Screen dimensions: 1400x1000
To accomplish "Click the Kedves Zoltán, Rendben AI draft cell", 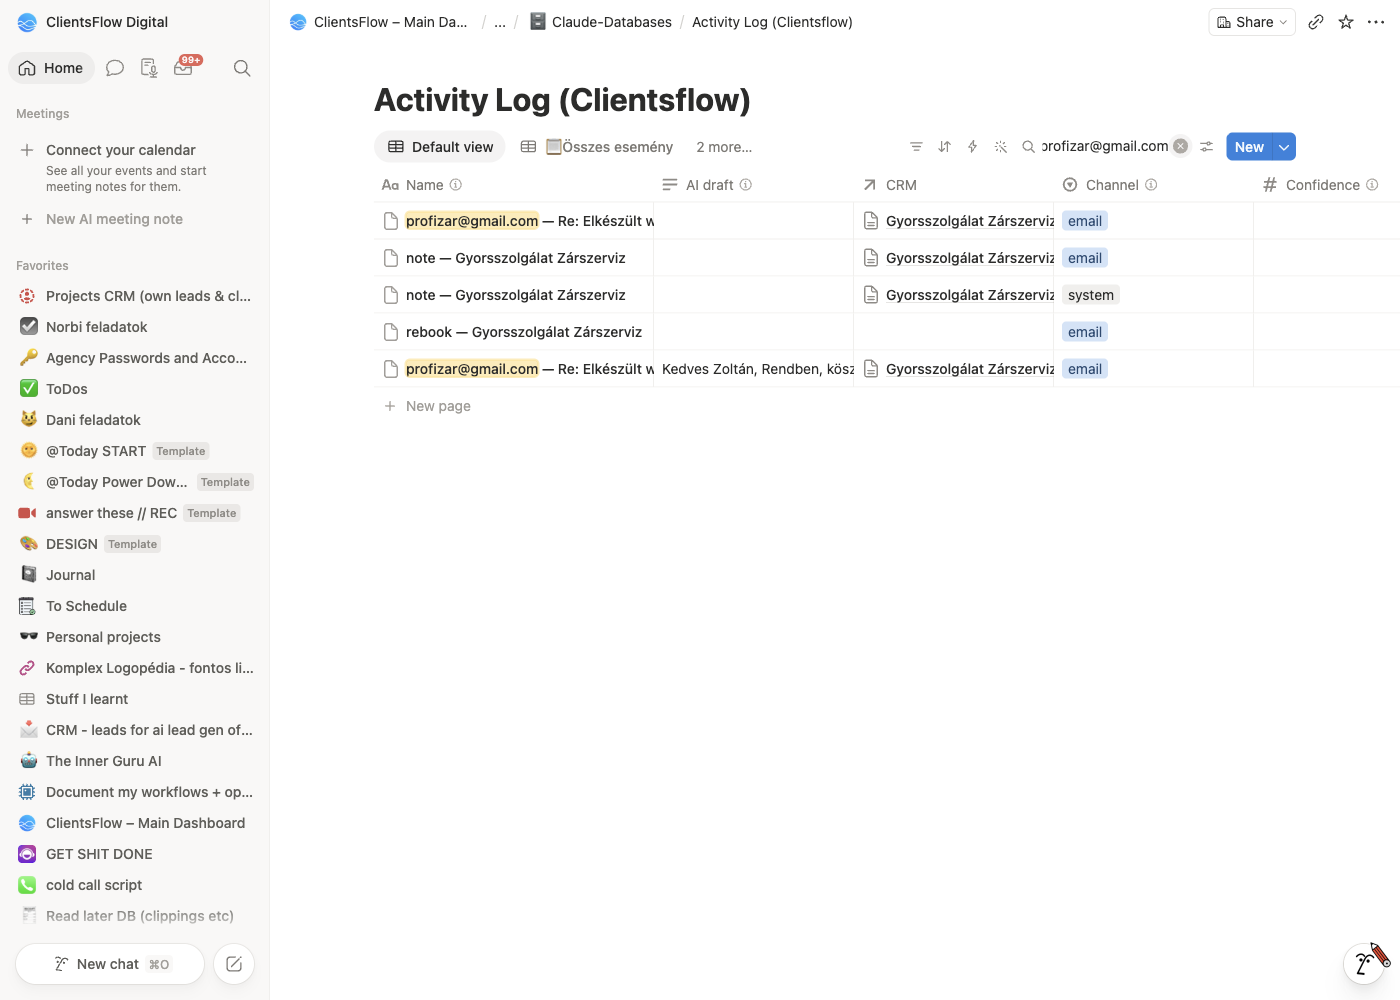I will pos(753,369).
